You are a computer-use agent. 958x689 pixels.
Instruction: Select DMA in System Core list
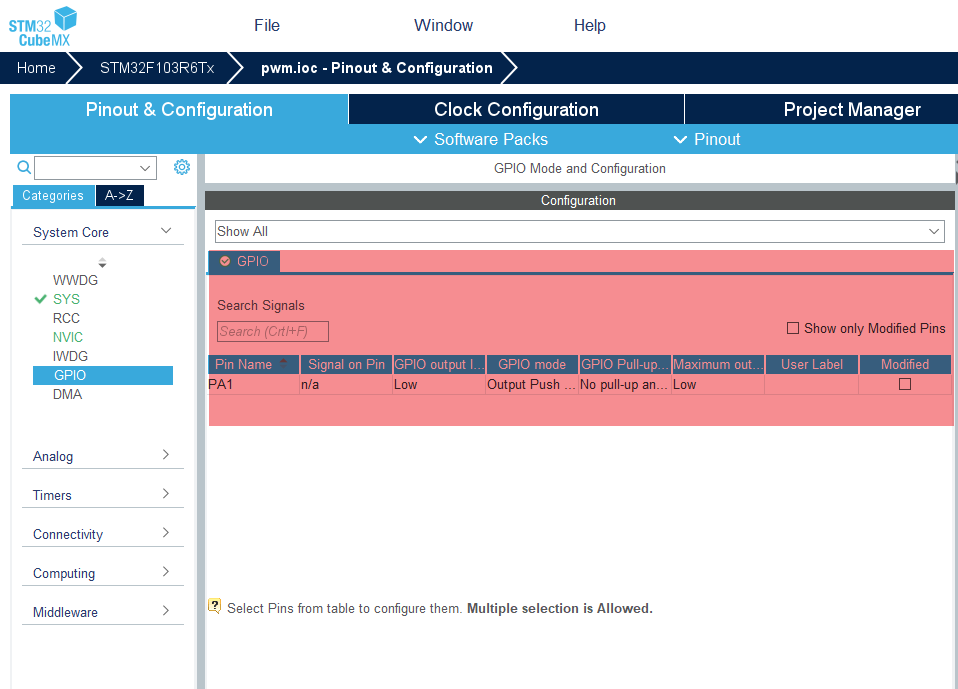(67, 395)
